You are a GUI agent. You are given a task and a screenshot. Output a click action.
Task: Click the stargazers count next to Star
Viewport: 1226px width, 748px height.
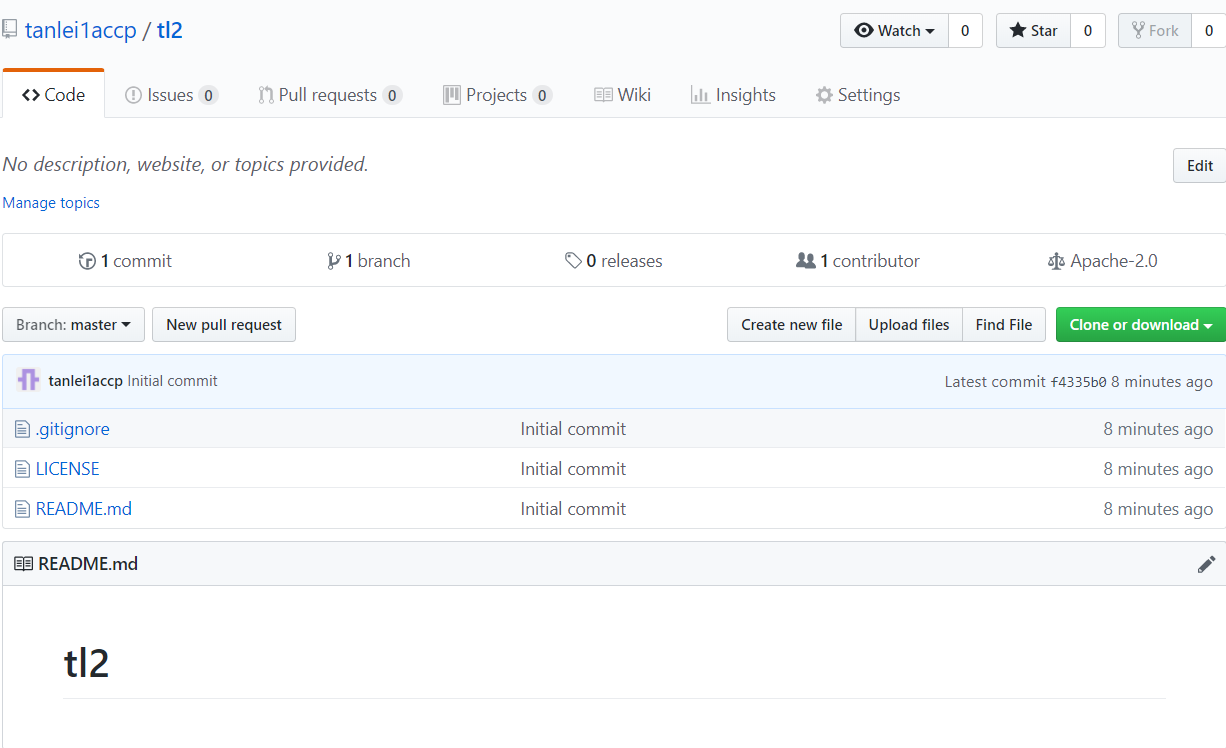pos(1088,31)
